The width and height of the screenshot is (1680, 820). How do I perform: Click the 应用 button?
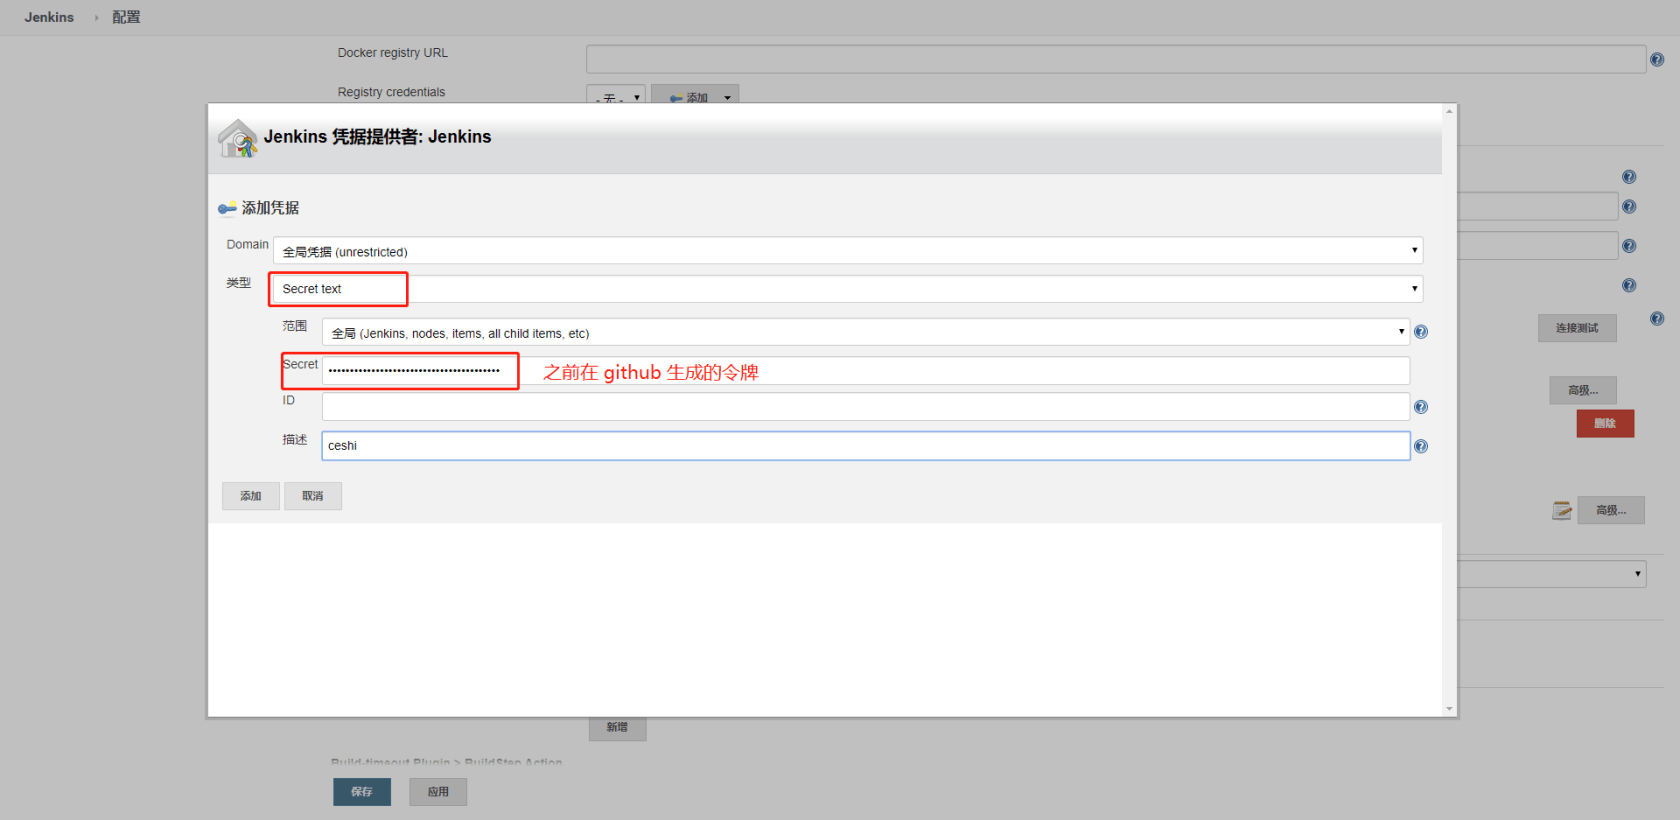point(438,792)
